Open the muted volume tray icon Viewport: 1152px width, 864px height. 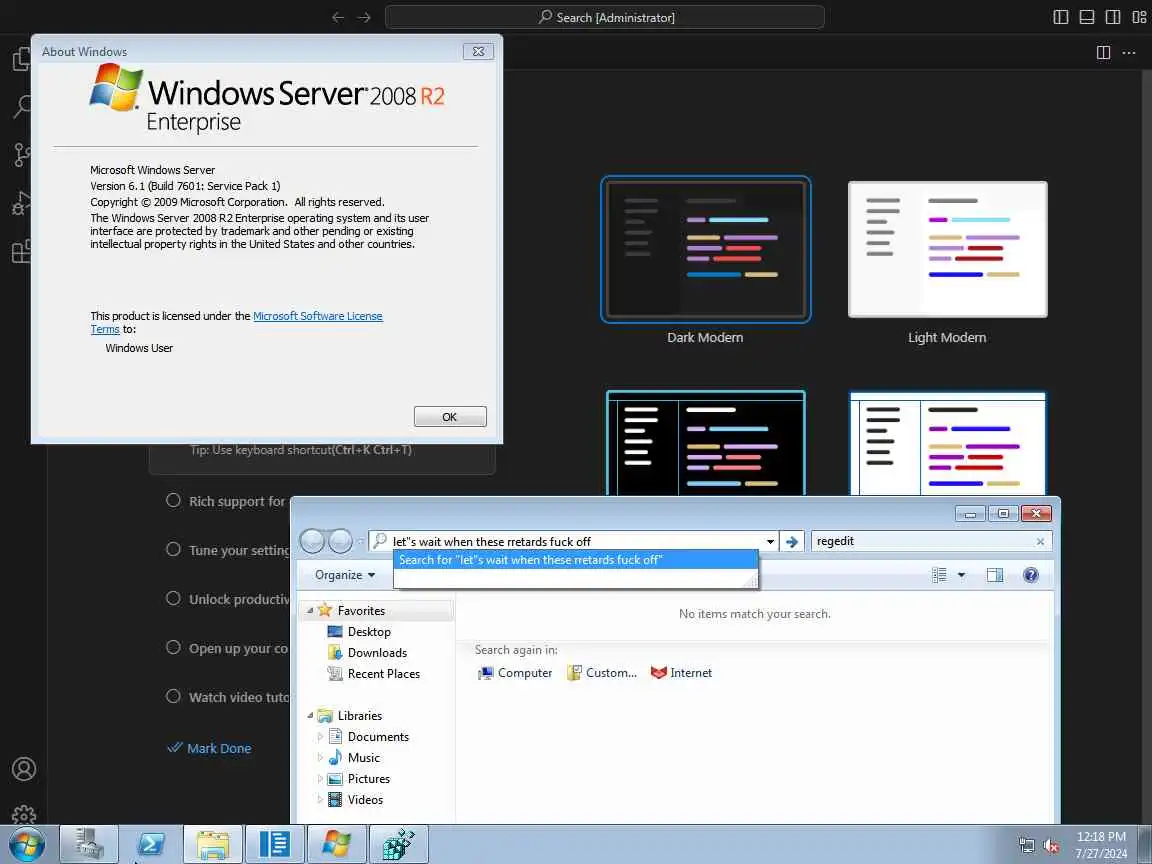pyautogui.click(x=1051, y=846)
